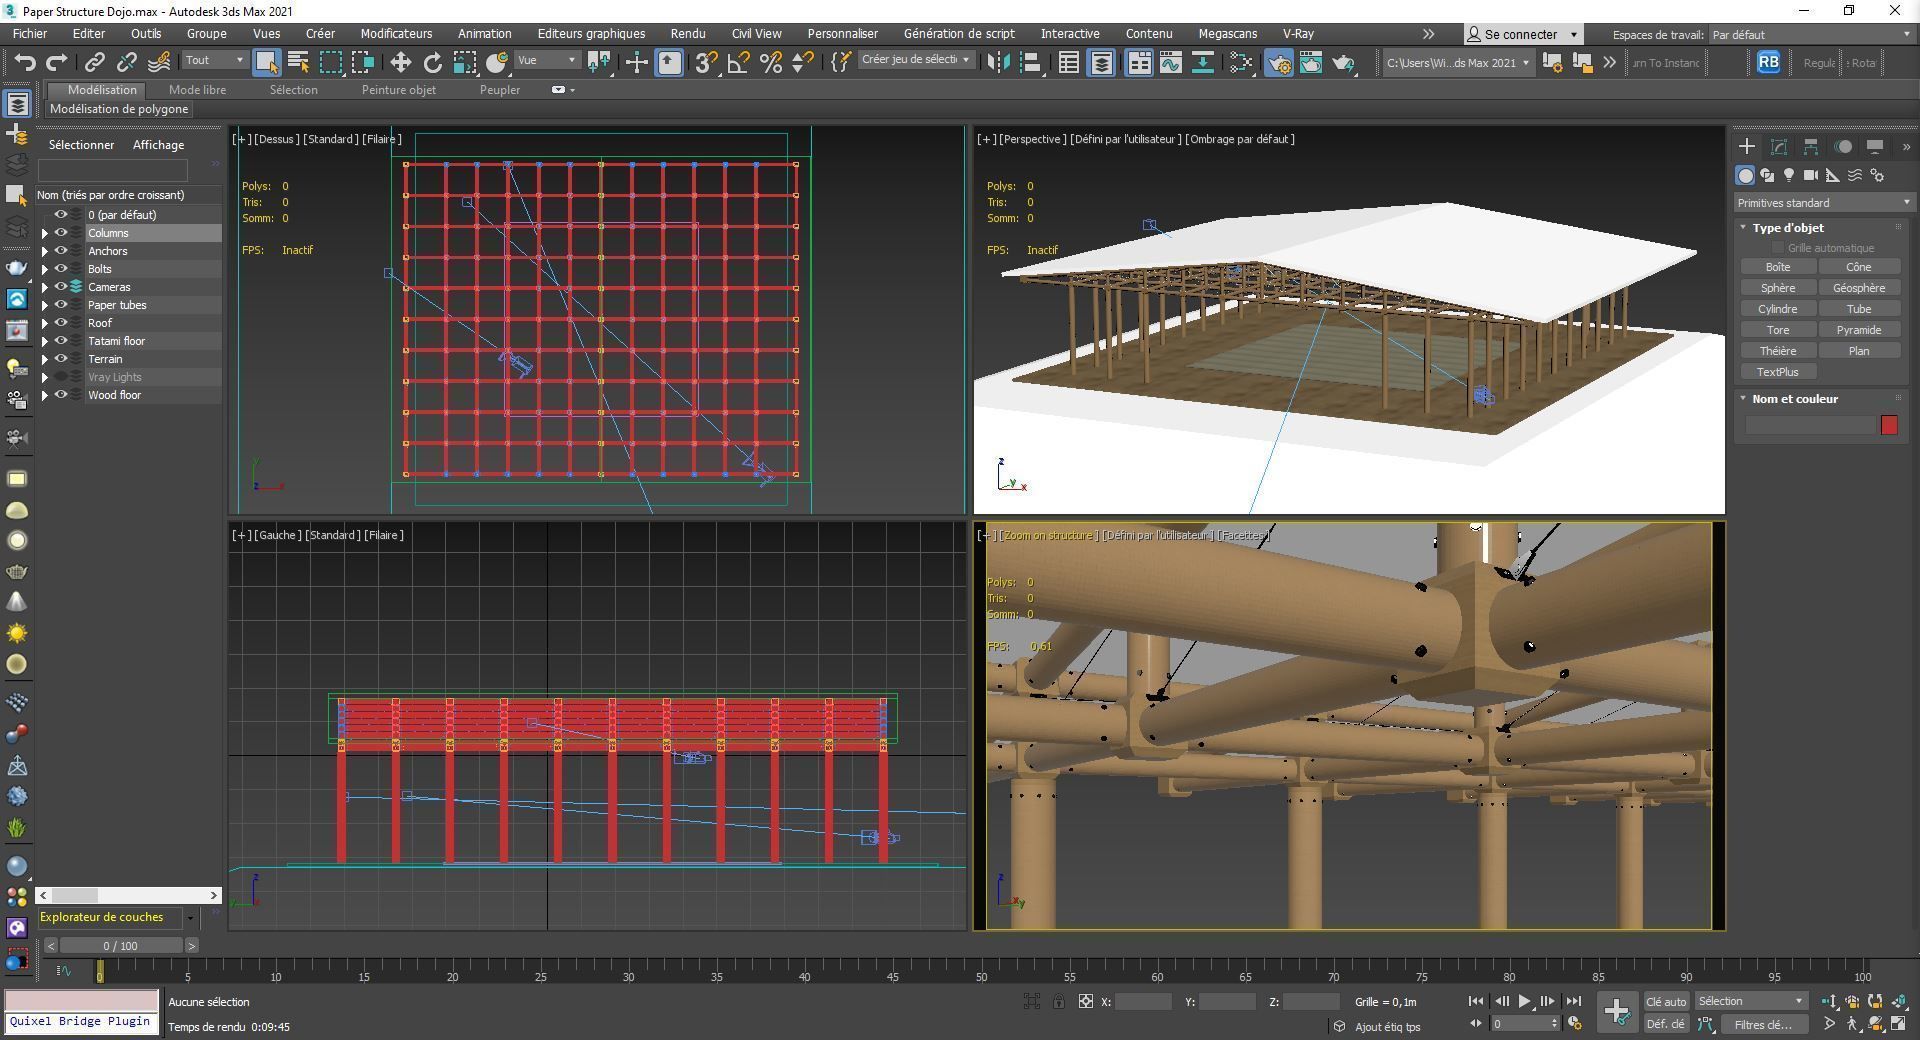
Task: Switch to the Peinture objet ribbon tab
Action: (x=398, y=90)
